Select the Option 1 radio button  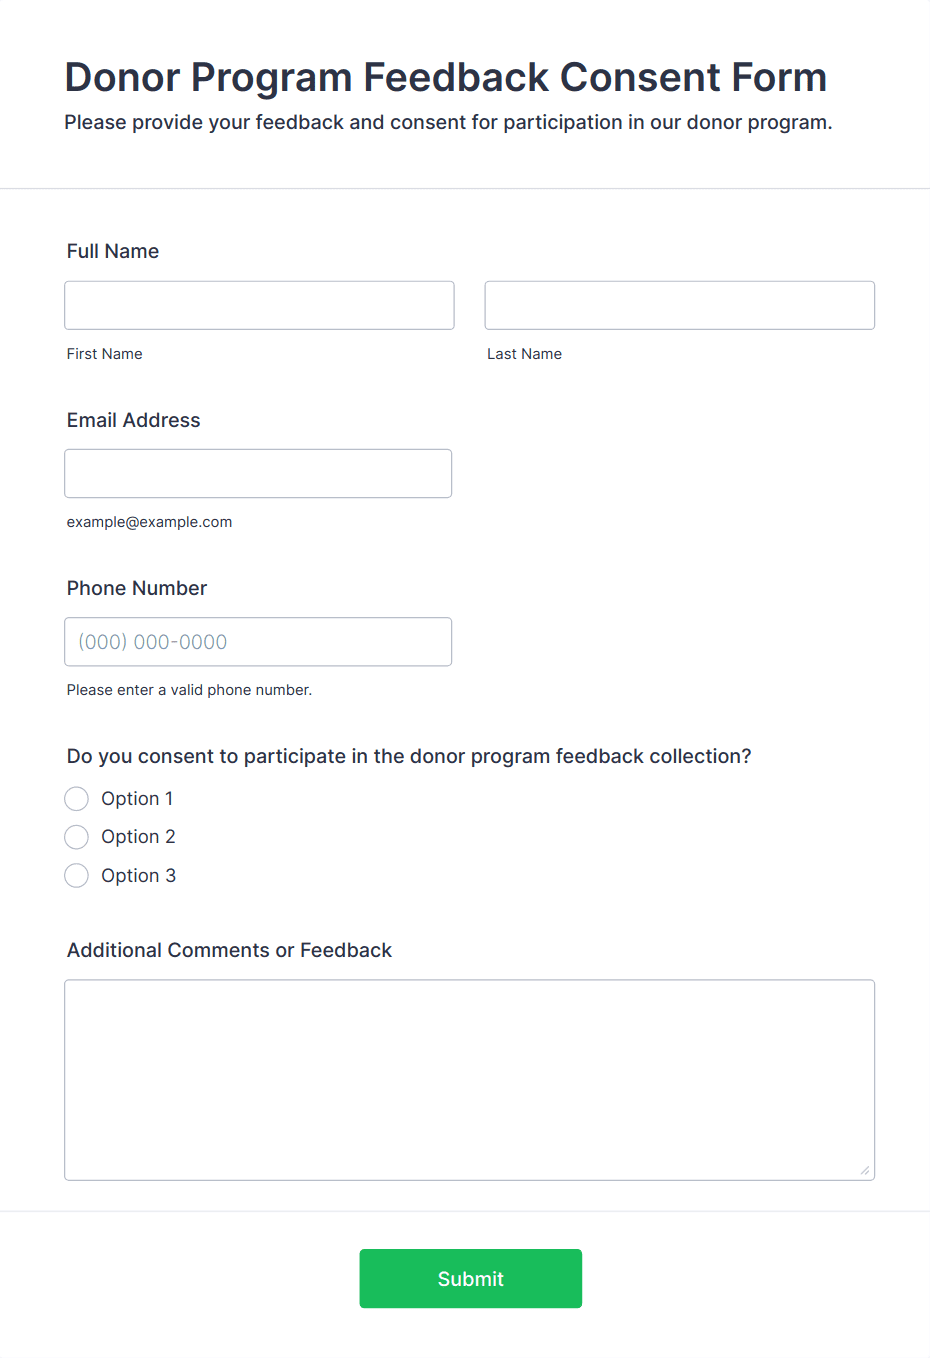pos(77,799)
